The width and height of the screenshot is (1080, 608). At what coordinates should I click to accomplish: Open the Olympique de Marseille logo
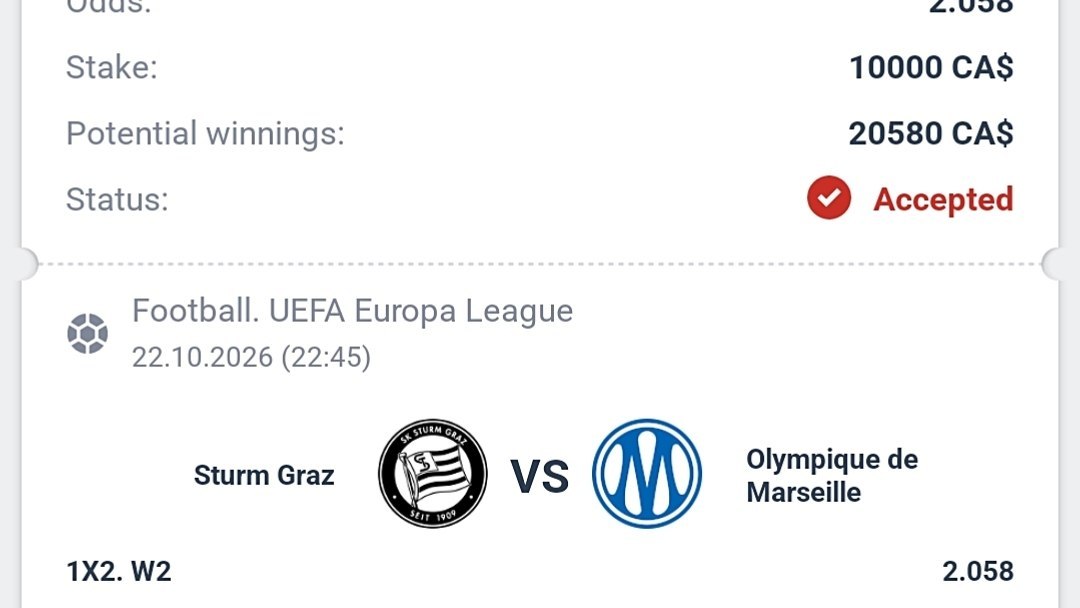coord(647,474)
